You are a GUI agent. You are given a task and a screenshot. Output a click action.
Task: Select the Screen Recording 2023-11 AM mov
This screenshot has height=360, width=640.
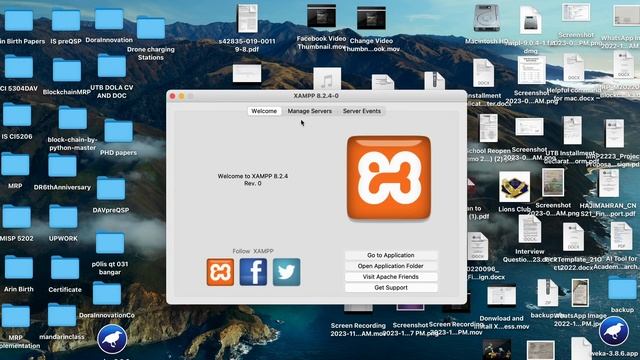[x=358, y=309]
